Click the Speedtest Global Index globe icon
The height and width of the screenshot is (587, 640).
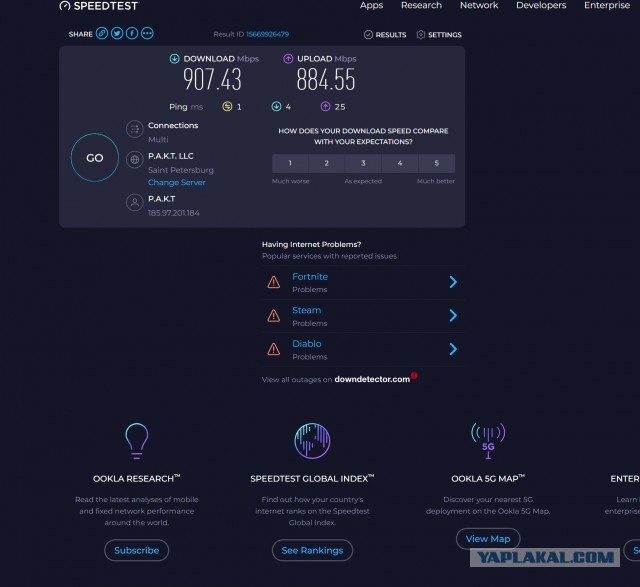[x=312, y=441]
